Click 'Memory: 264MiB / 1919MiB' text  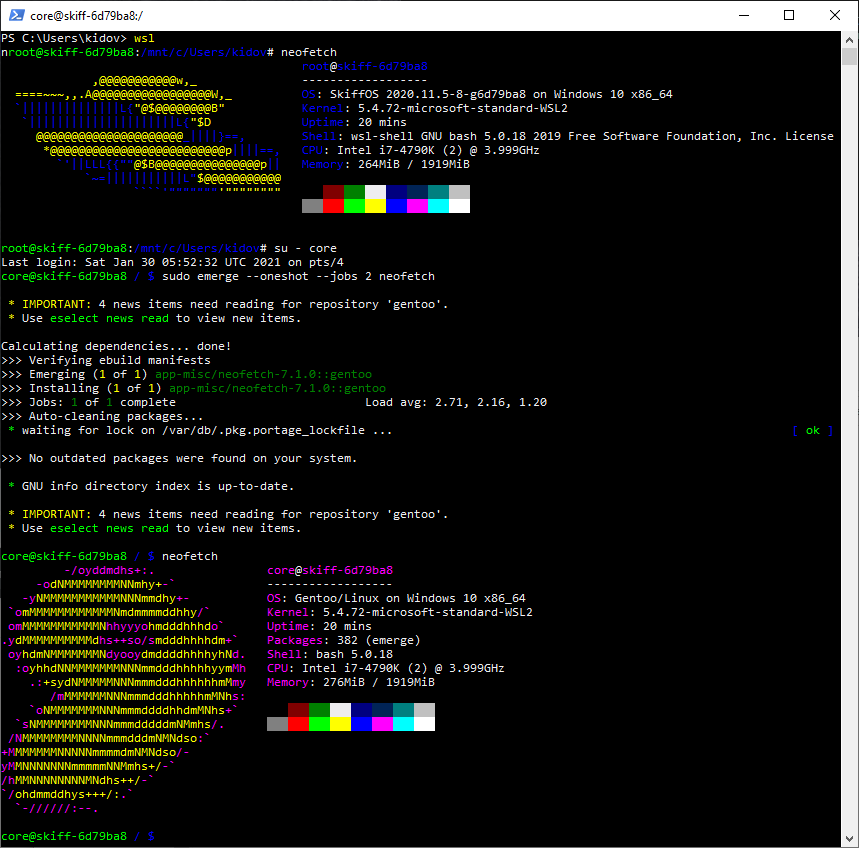(386, 164)
